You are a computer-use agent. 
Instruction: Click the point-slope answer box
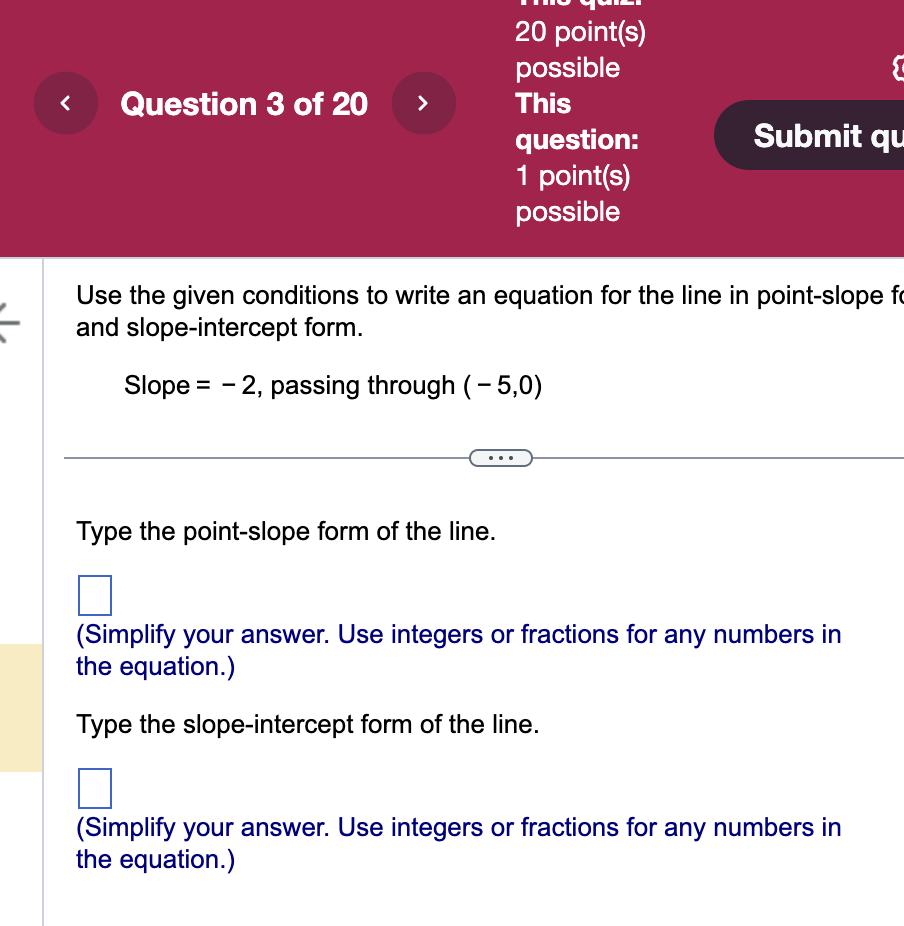pos(94,594)
